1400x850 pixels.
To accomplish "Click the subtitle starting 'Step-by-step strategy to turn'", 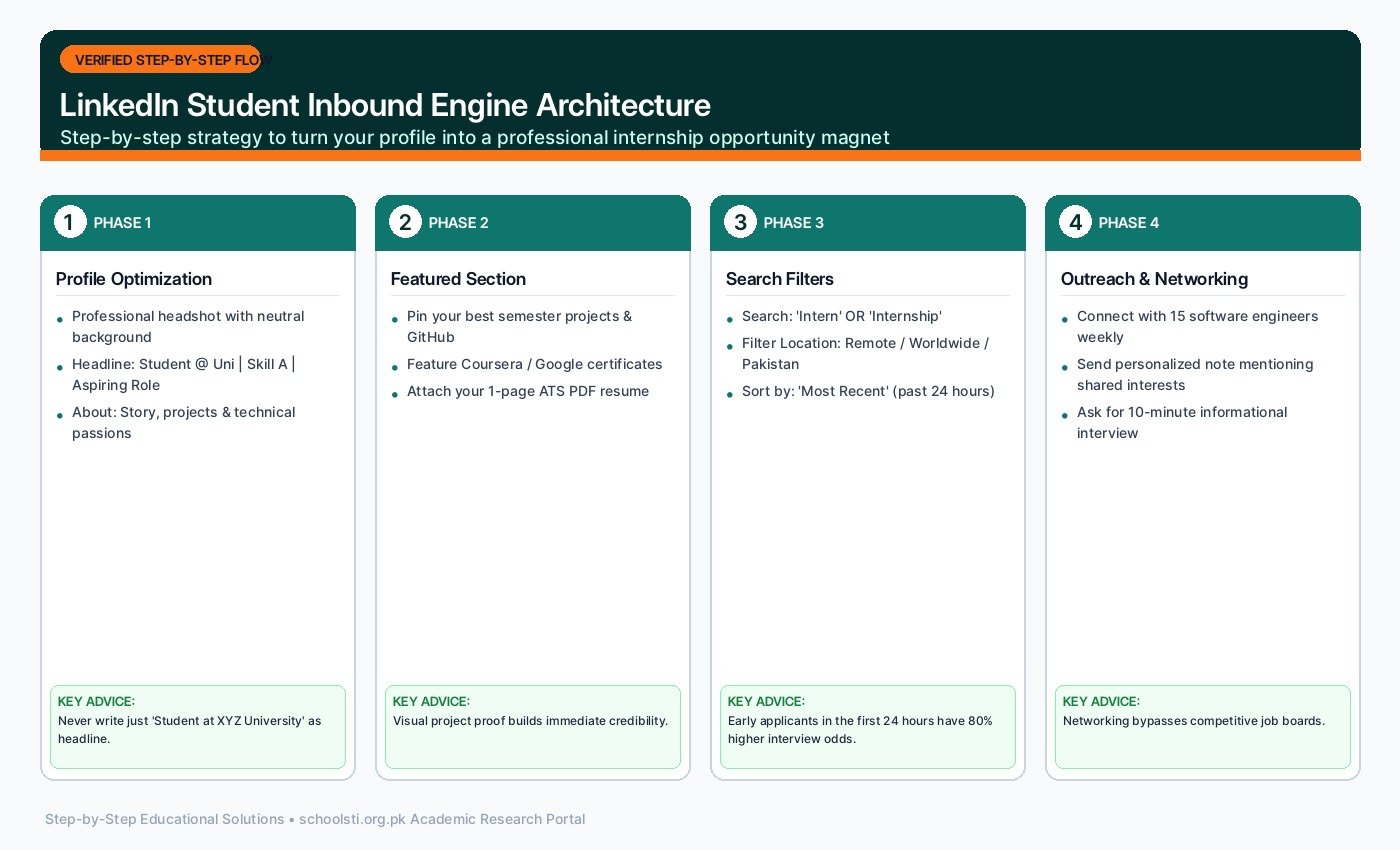I will point(474,137).
